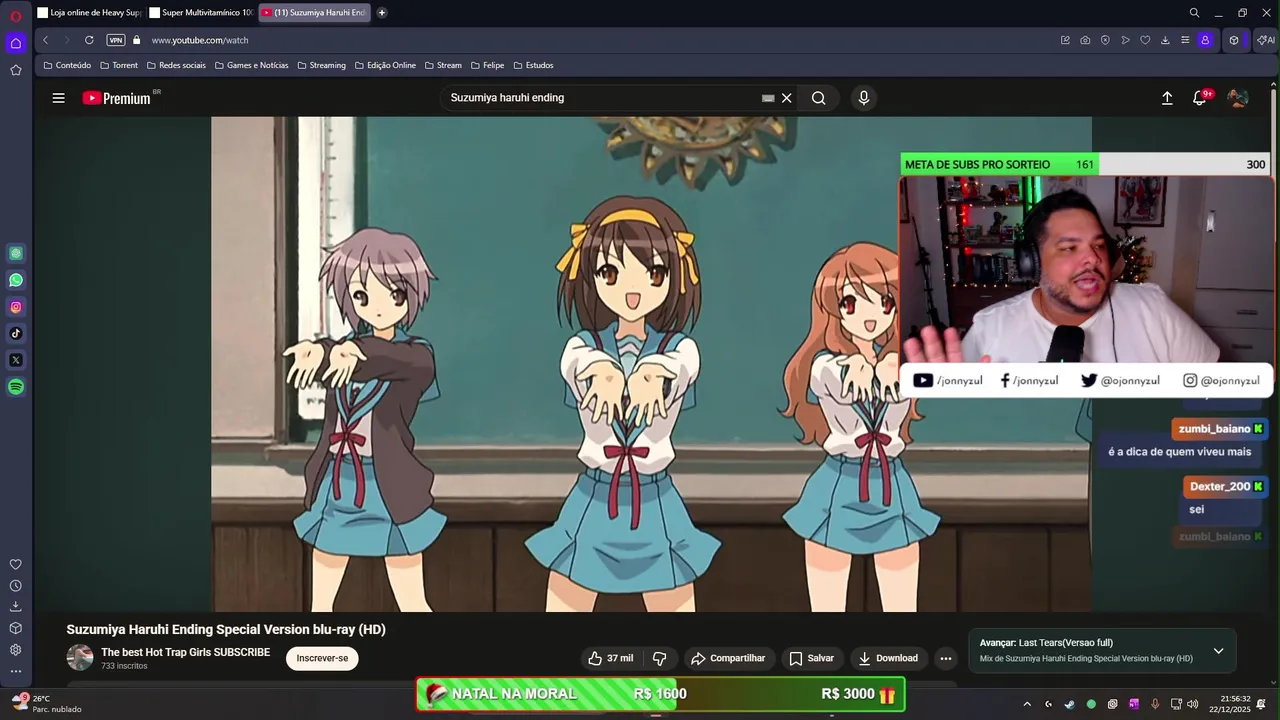Open Instagram in the Opera sidebar
1280x720 pixels.
[x=16, y=307]
